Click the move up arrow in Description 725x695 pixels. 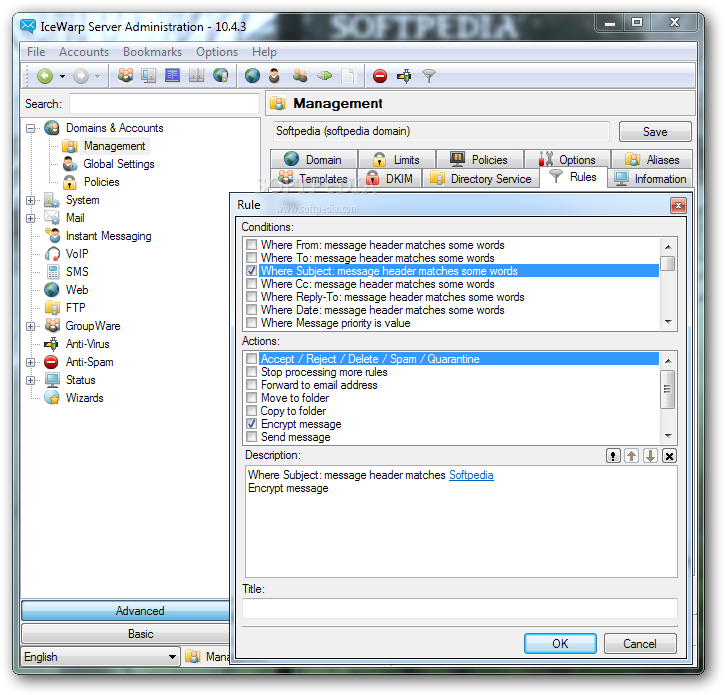(x=631, y=456)
